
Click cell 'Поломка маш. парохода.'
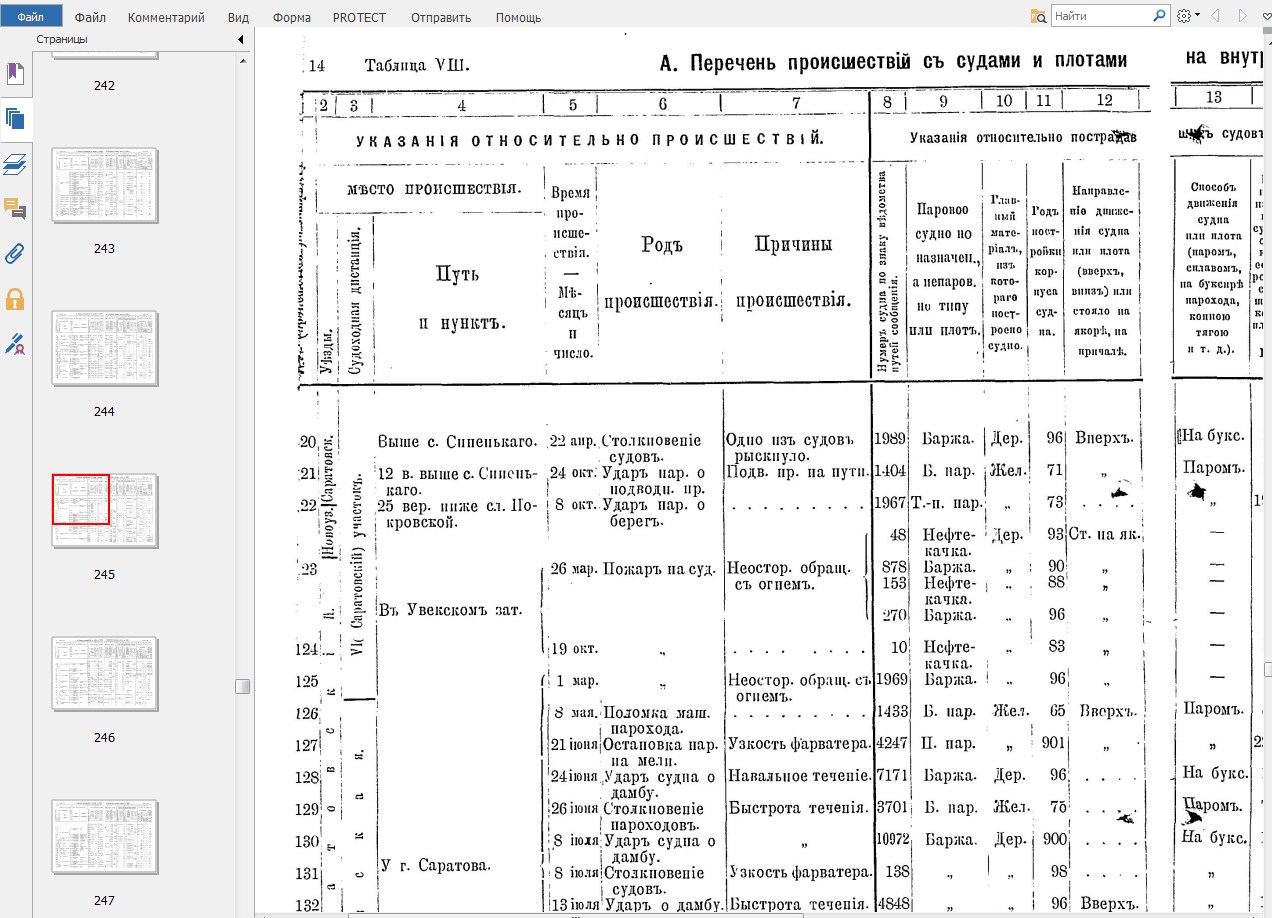point(657,720)
